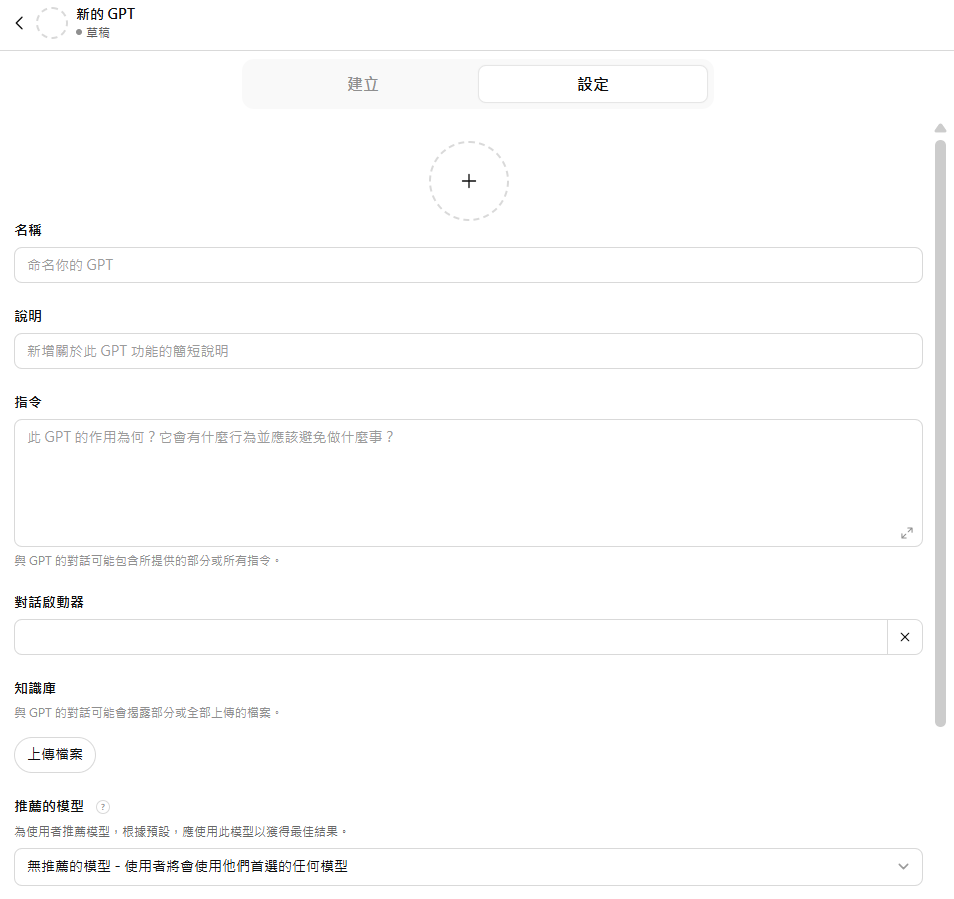Click into the 指令 instructions textarea
The width and height of the screenshot is (954, 899).
[468, 482]
